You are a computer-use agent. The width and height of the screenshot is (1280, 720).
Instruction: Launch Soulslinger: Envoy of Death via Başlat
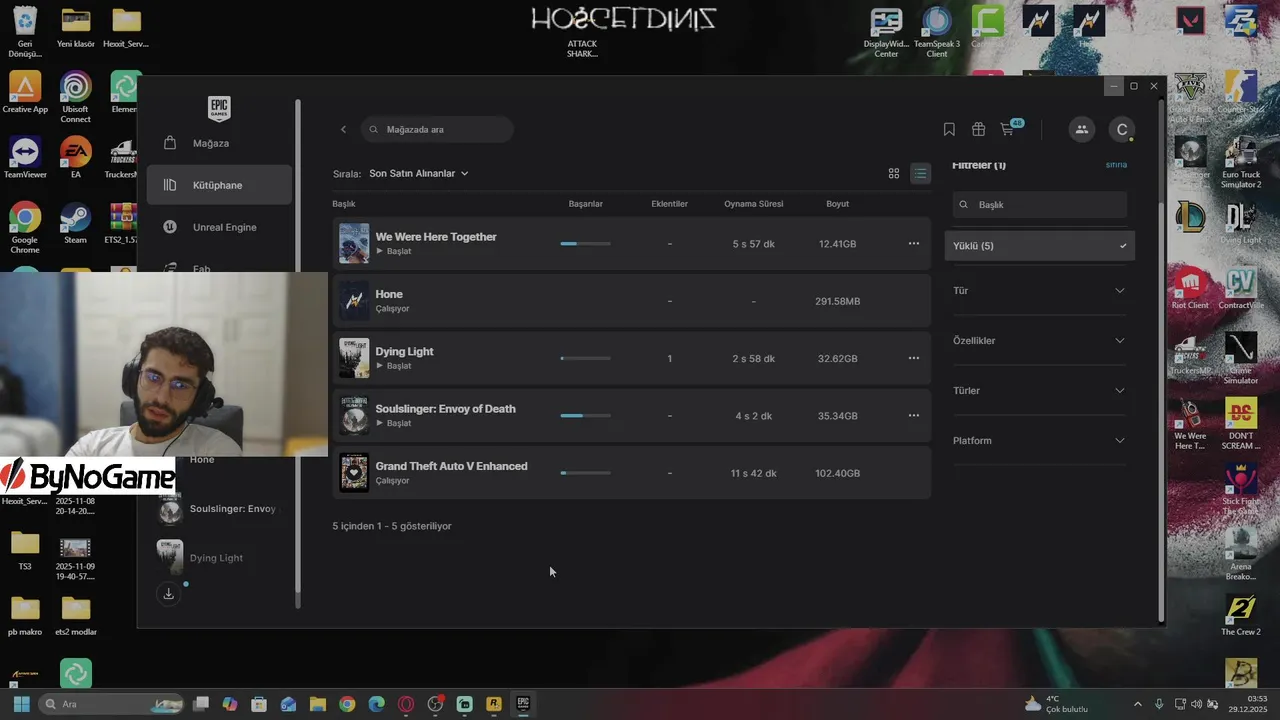click(x=394, y=423)
